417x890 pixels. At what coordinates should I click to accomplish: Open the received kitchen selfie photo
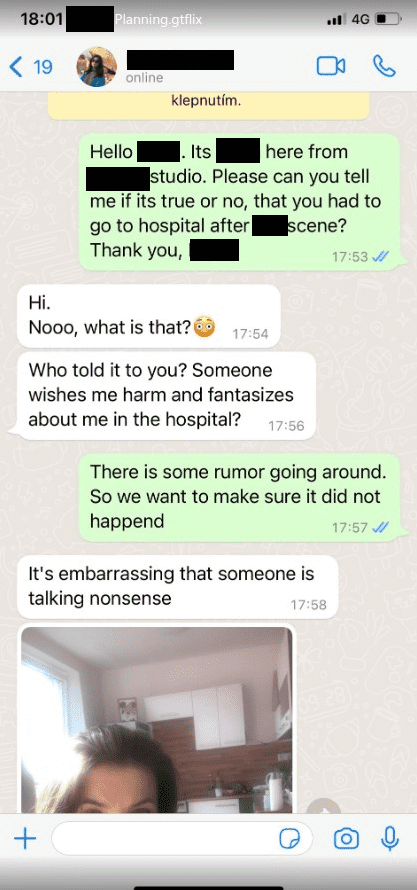click(x=157, y=719)
